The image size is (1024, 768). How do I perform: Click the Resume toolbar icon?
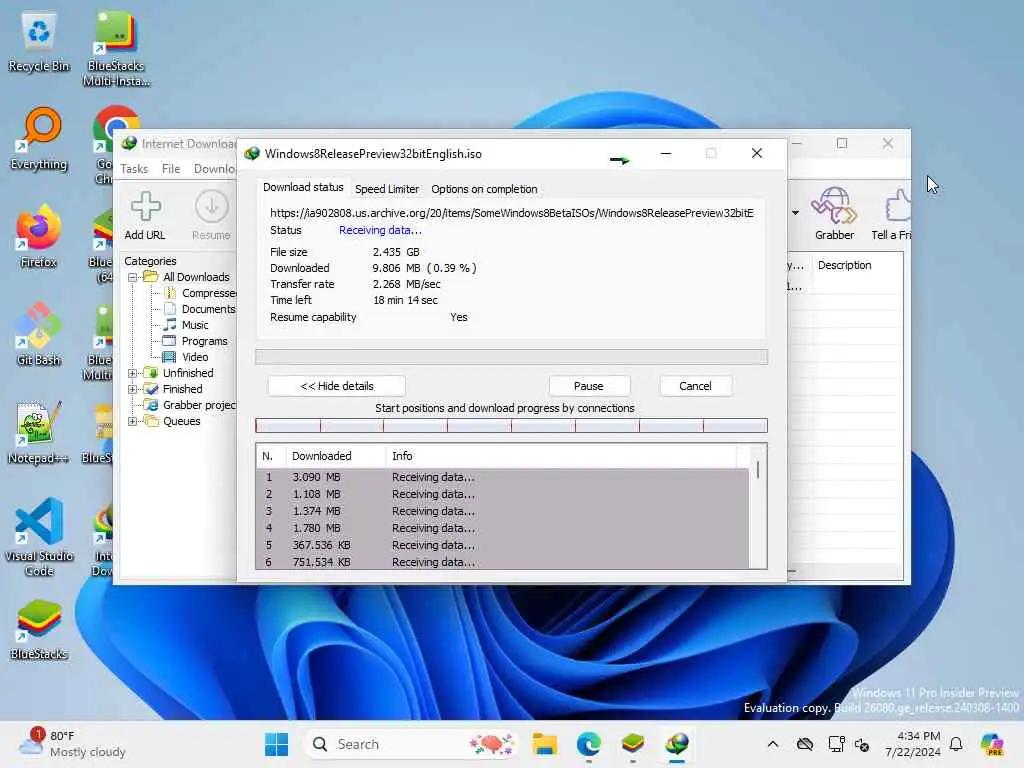click(x=211, y=216)
